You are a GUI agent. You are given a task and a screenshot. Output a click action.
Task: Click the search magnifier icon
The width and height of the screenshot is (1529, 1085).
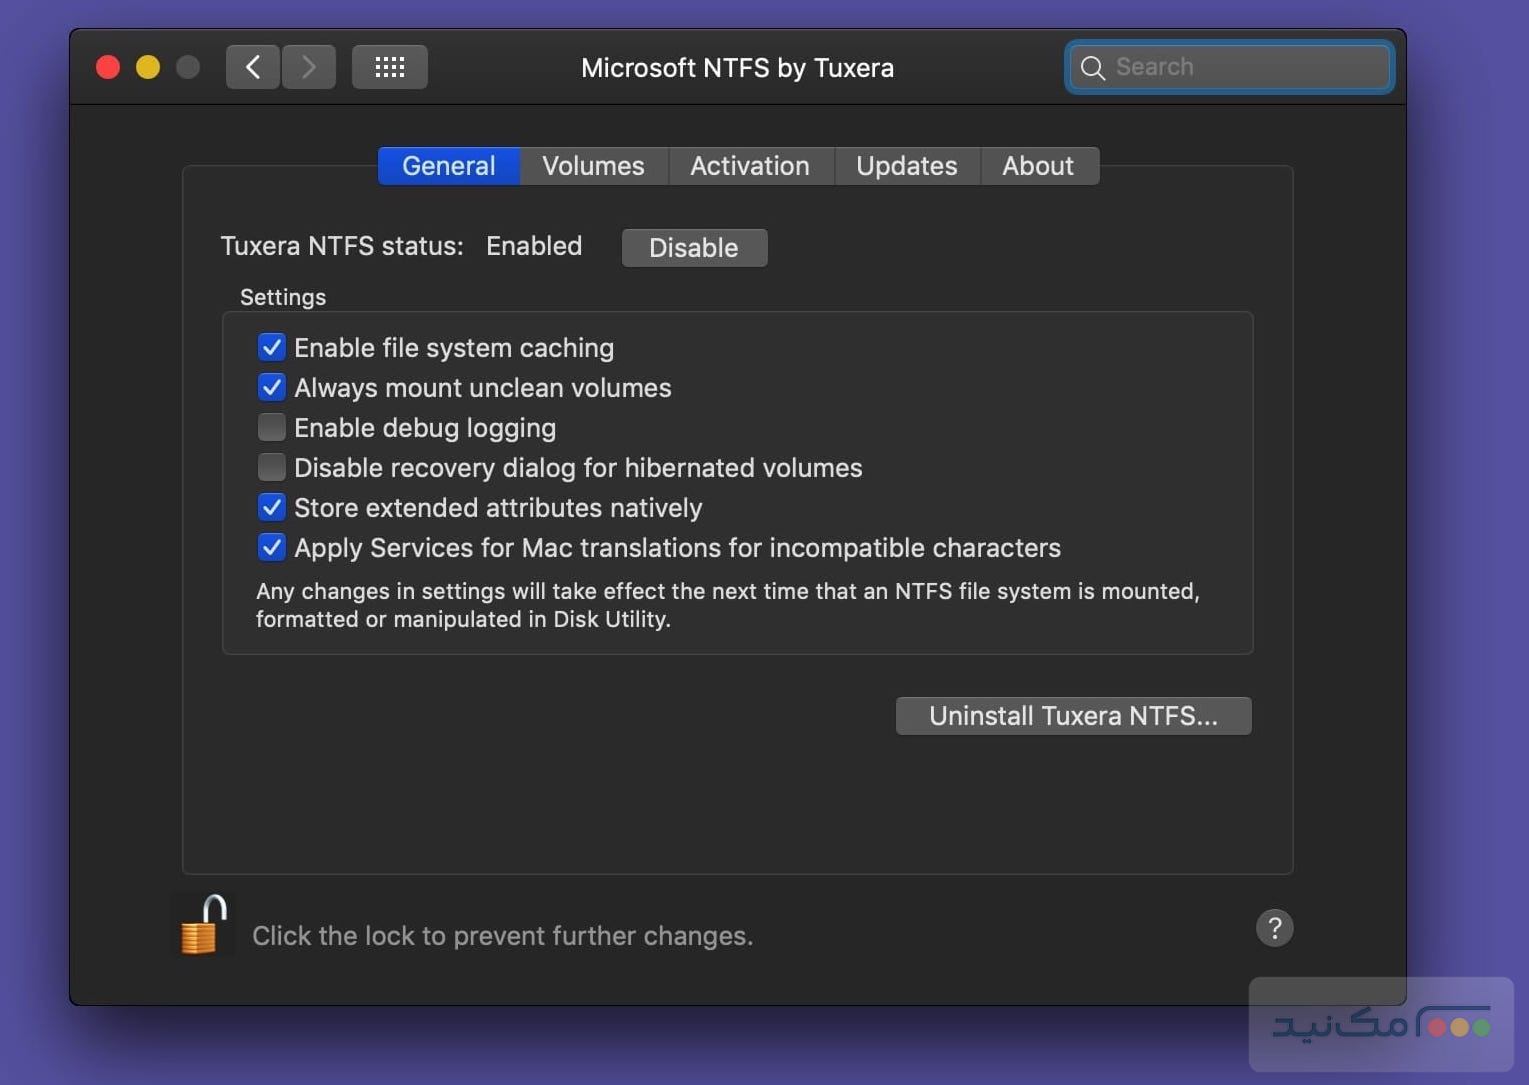click(x=1093, y=67)
